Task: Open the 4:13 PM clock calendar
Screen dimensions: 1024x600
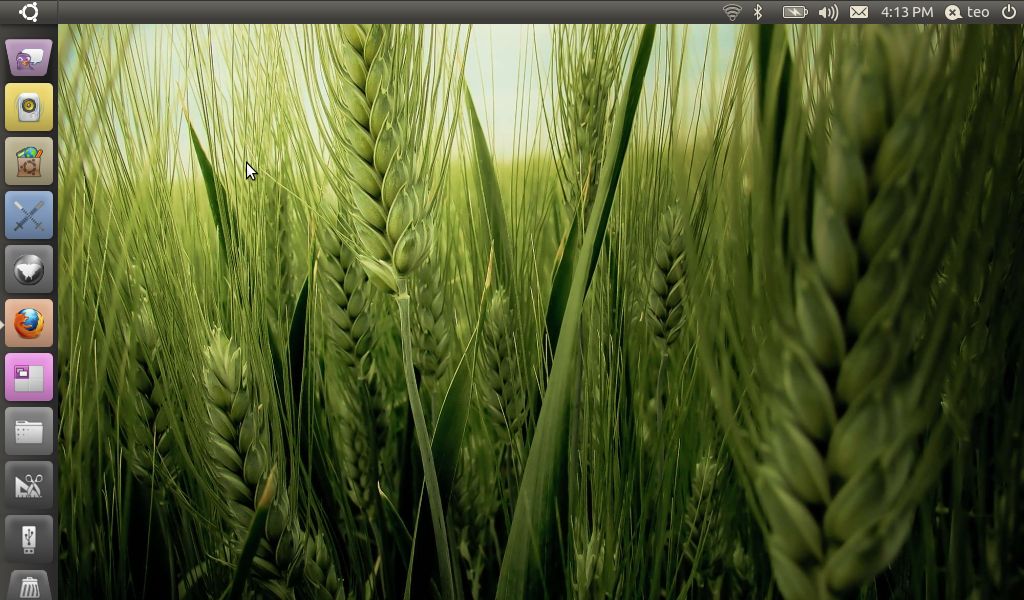Action: pos(906,12)
